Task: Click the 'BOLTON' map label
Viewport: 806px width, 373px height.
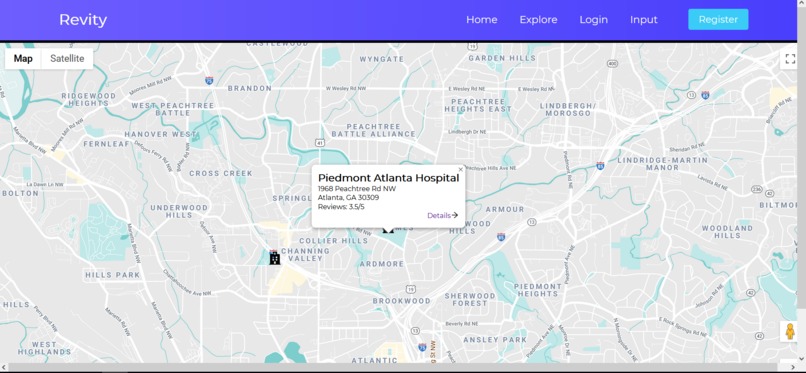Action: click(x=21, y=193)
